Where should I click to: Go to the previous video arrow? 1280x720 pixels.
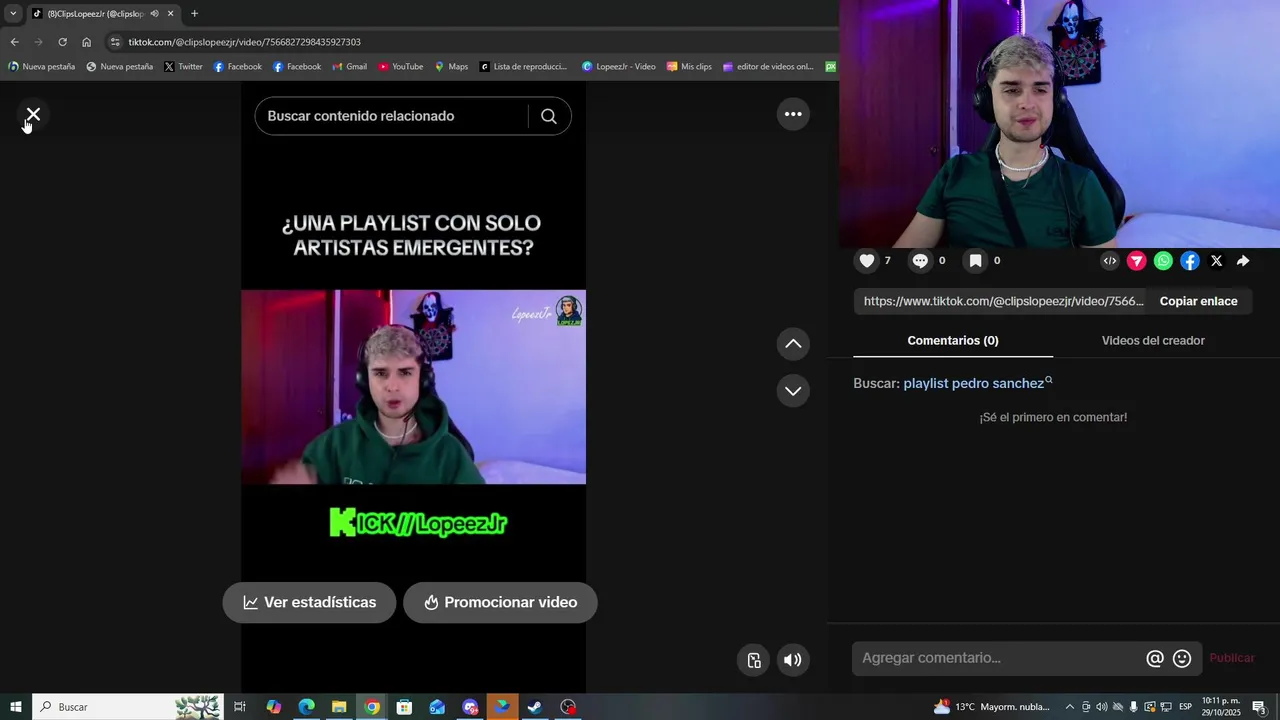tap(793, 344)
